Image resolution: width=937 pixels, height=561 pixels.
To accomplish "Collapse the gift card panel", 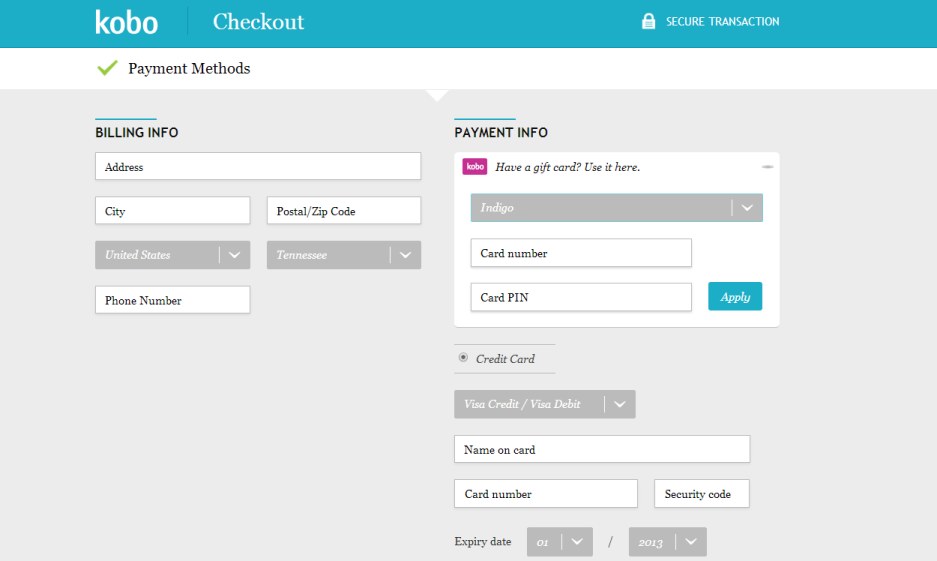I will click(767, 166).
